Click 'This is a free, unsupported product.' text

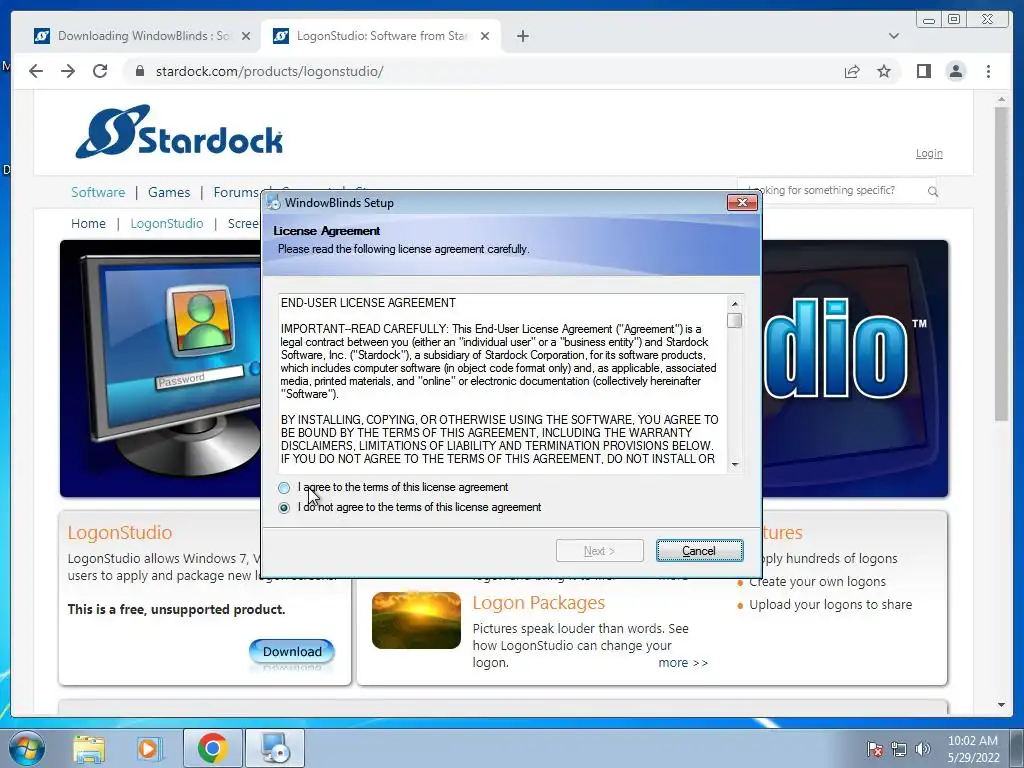[x=176, y=610]
